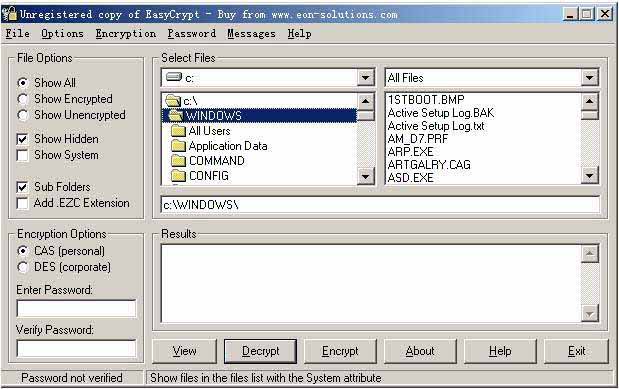
Task: Click the View button
Action: point(184,351)
